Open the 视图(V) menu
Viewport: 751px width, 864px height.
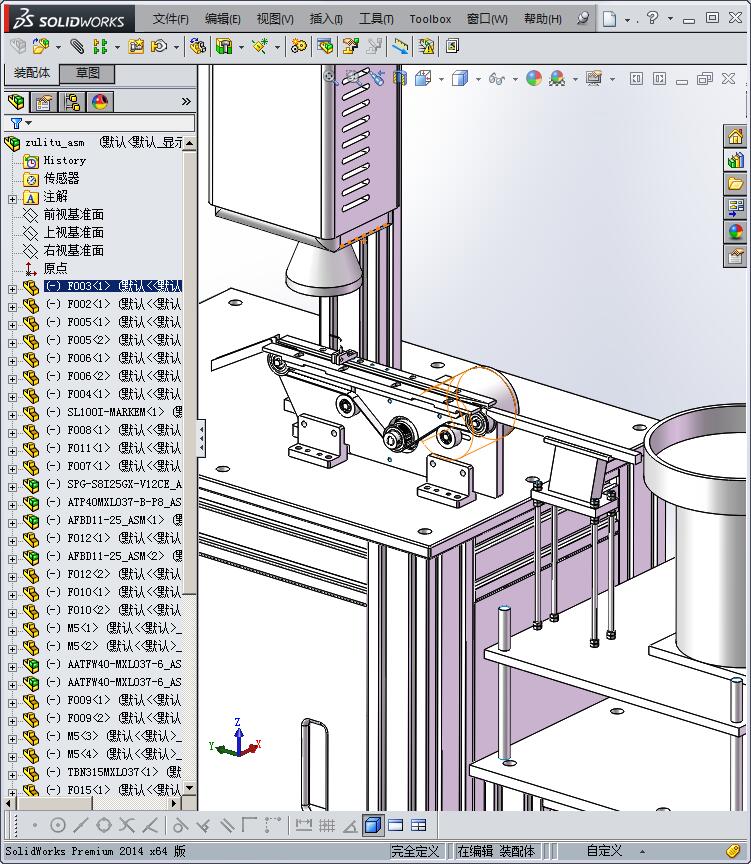[275, 19]
